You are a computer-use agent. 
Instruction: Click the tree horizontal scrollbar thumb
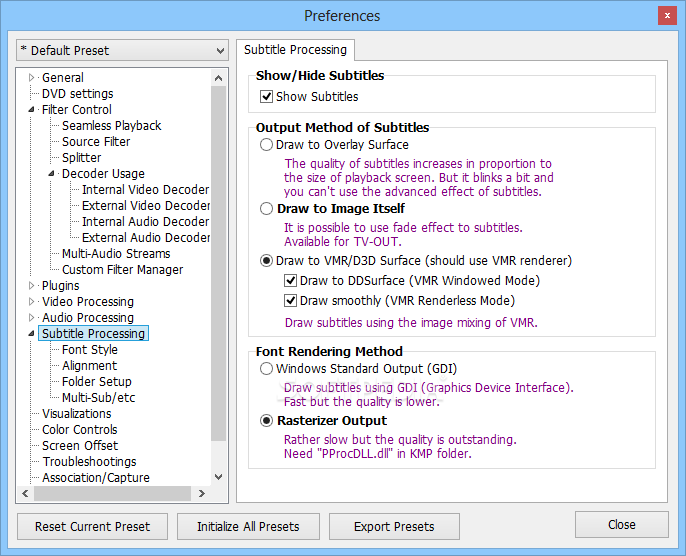tap(112, 493)
